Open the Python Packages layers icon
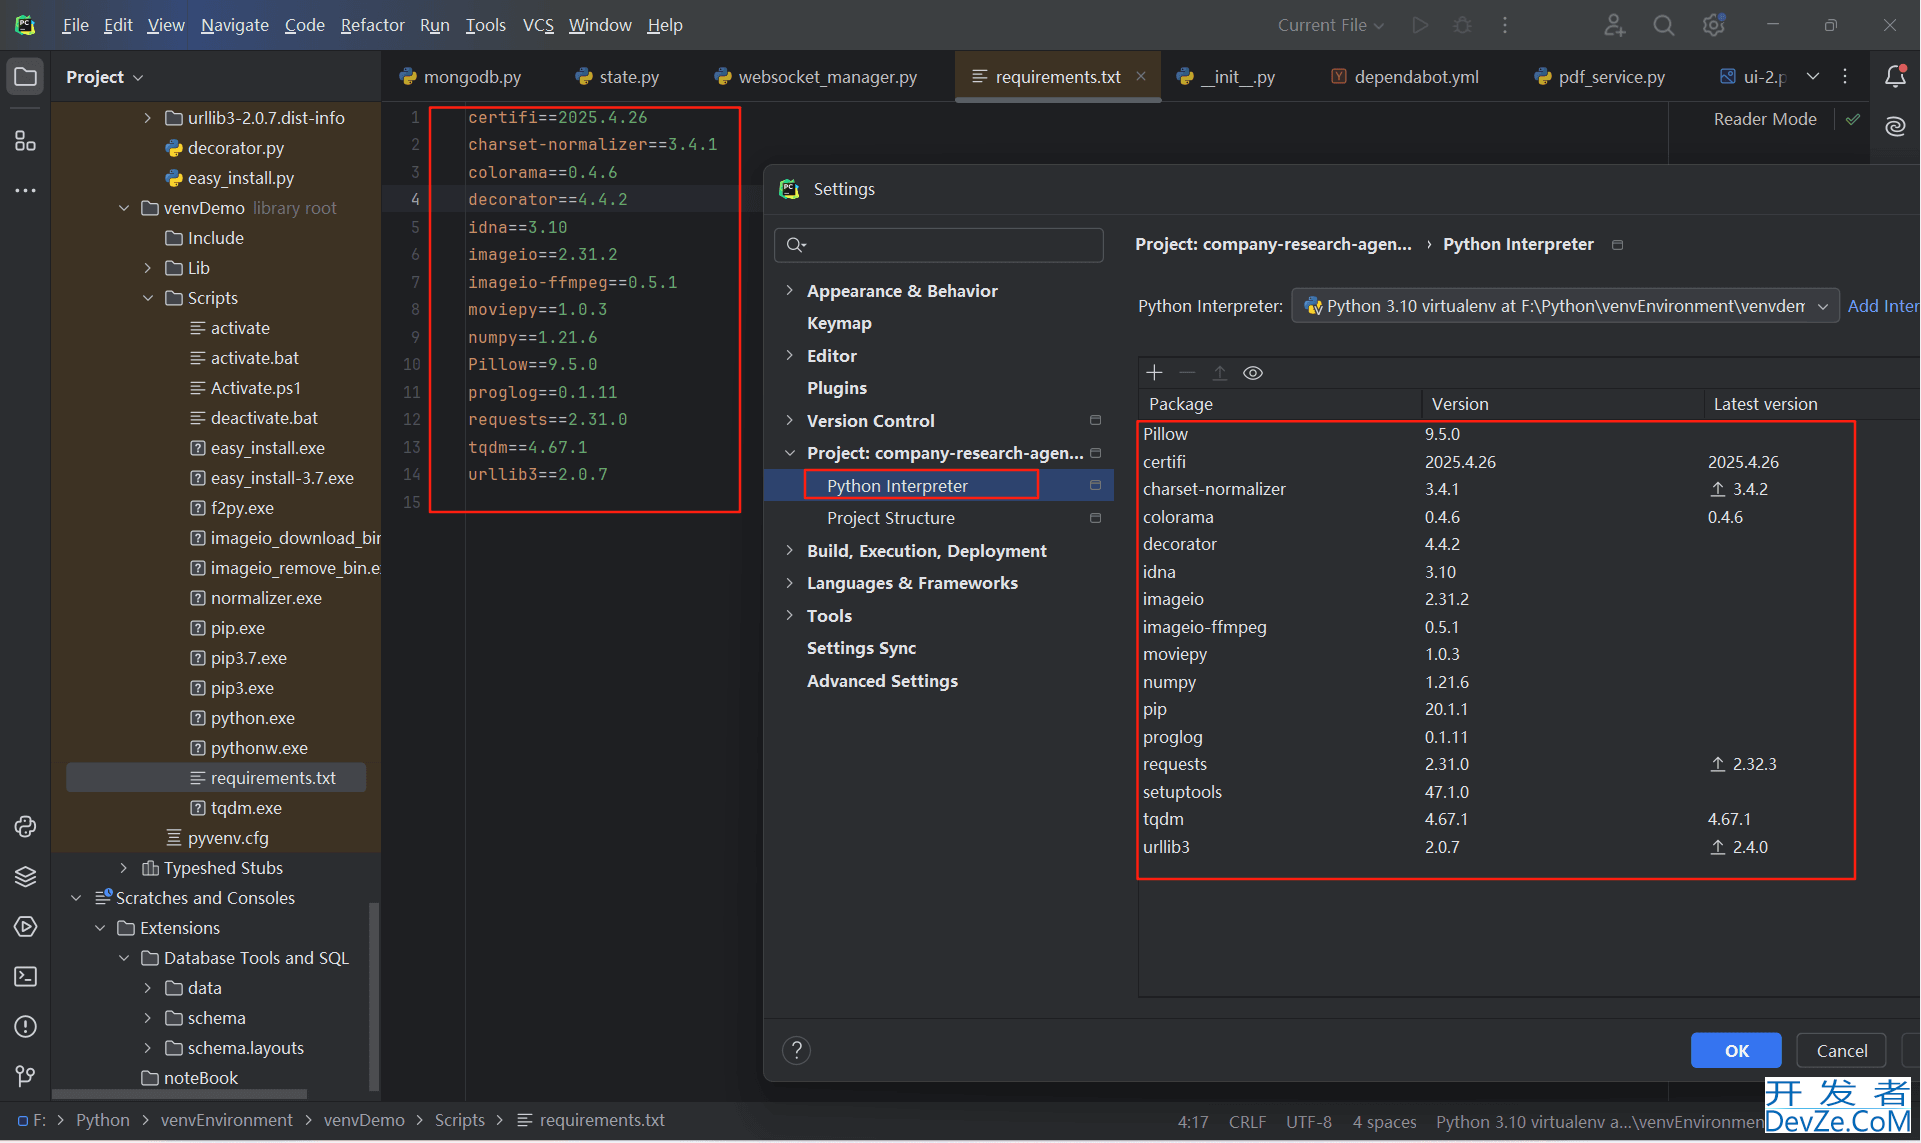1921x1143 pixels. click(25, 877)
